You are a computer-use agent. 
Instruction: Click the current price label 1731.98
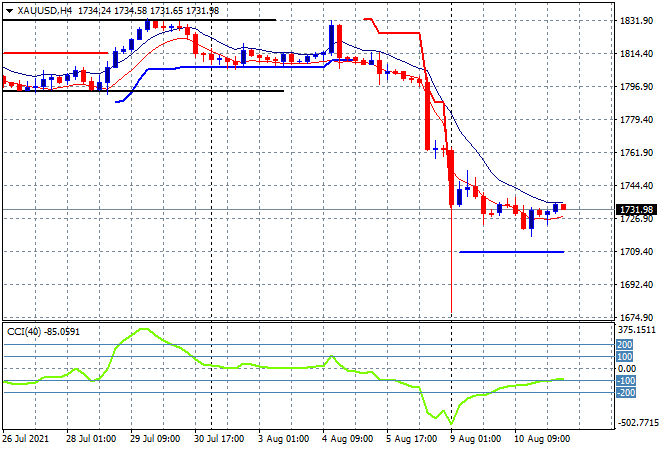pos(636,210)
